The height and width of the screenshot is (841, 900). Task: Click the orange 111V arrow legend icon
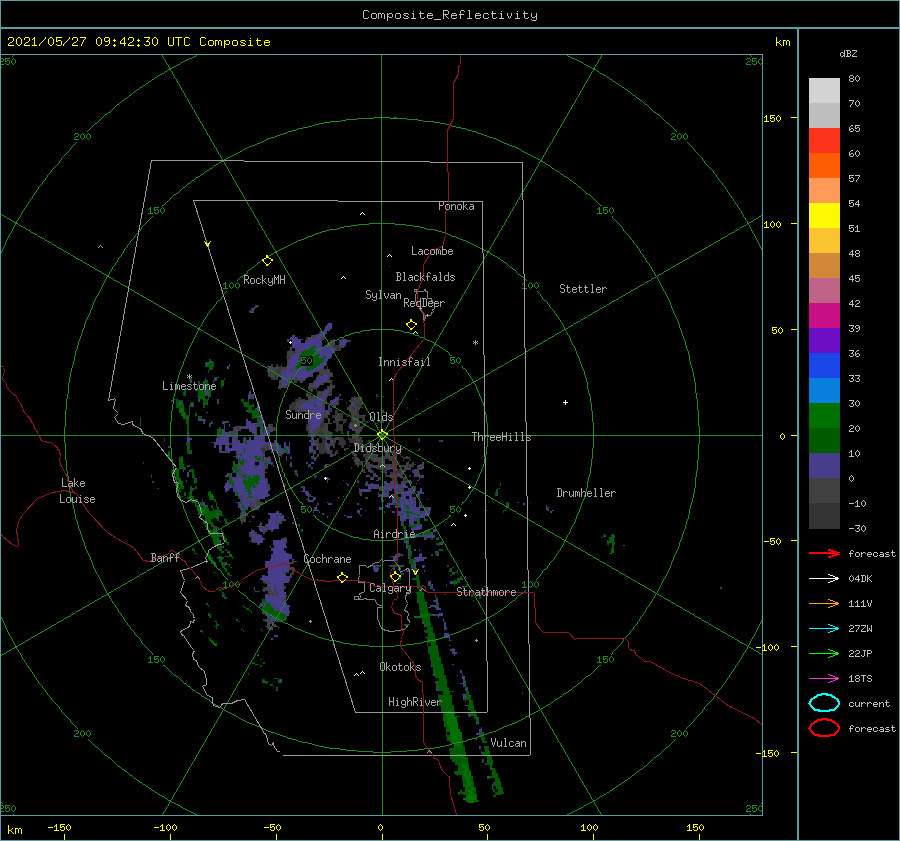824,603
